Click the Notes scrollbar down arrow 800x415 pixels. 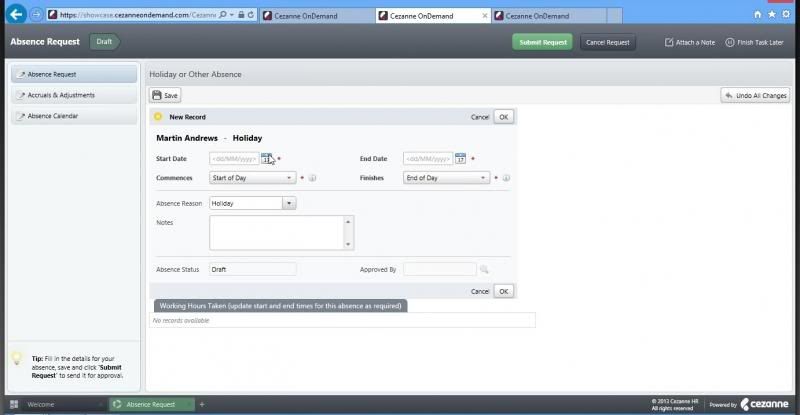tap(348, 244)
